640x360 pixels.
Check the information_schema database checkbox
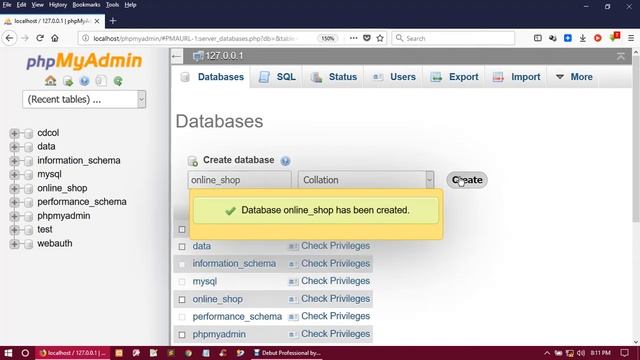tap(182, 264)
